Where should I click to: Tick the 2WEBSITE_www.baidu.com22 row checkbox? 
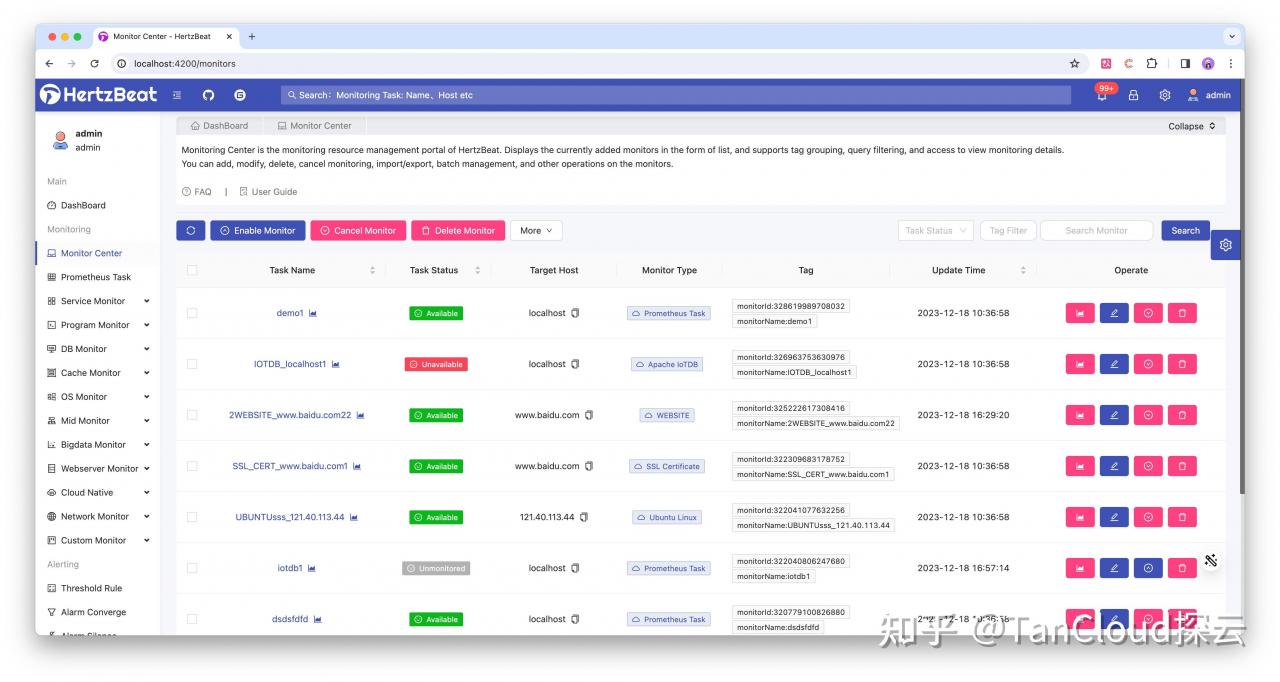point(192,415)
